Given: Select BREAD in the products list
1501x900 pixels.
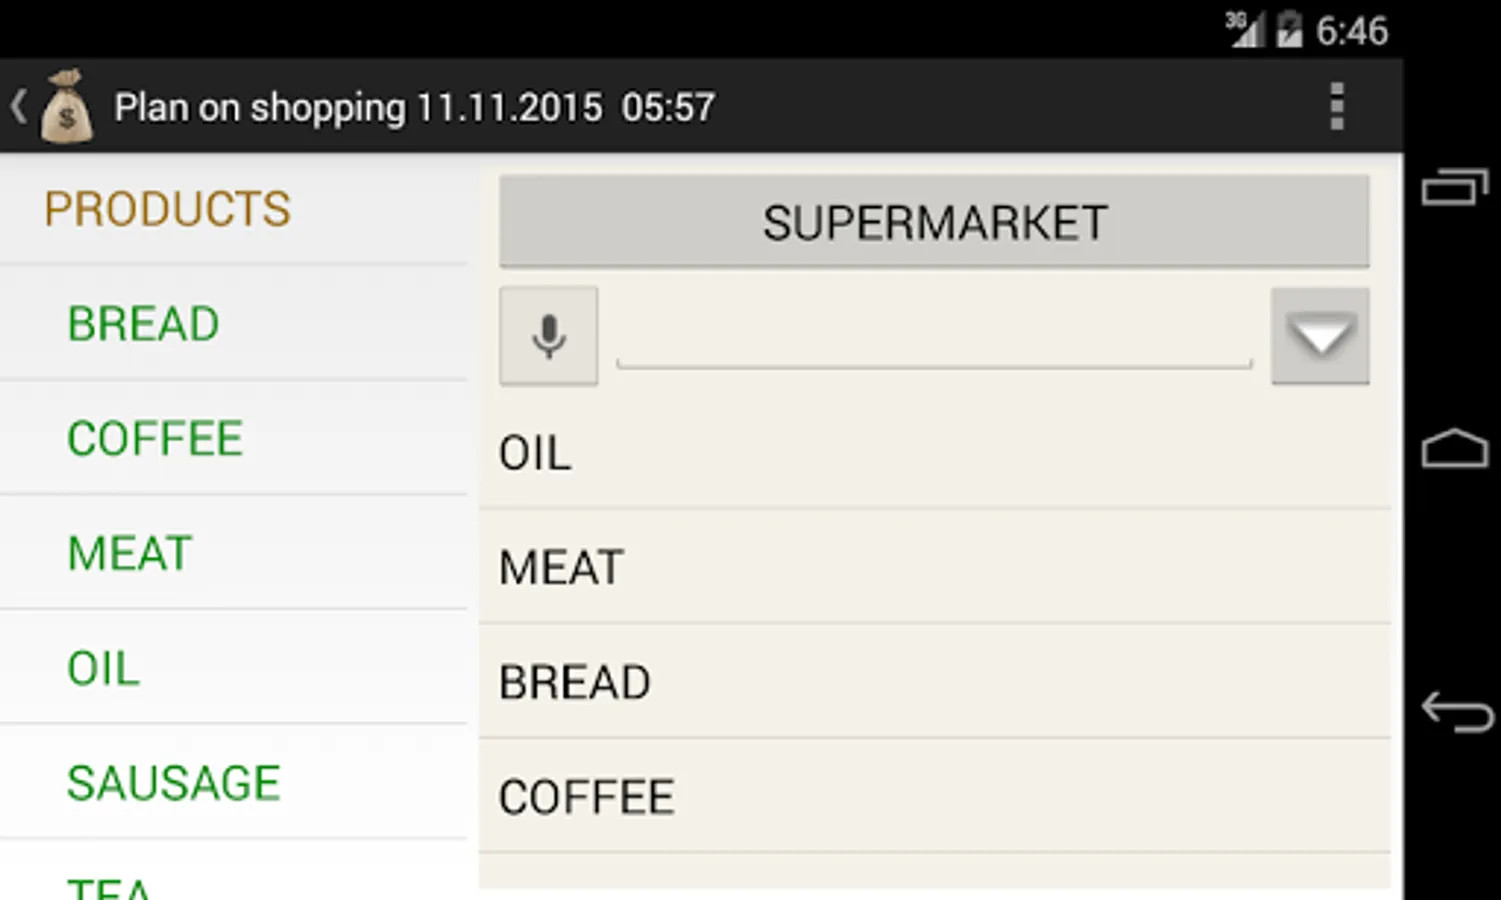Looking at the screenshot, I should pos(143,324).
